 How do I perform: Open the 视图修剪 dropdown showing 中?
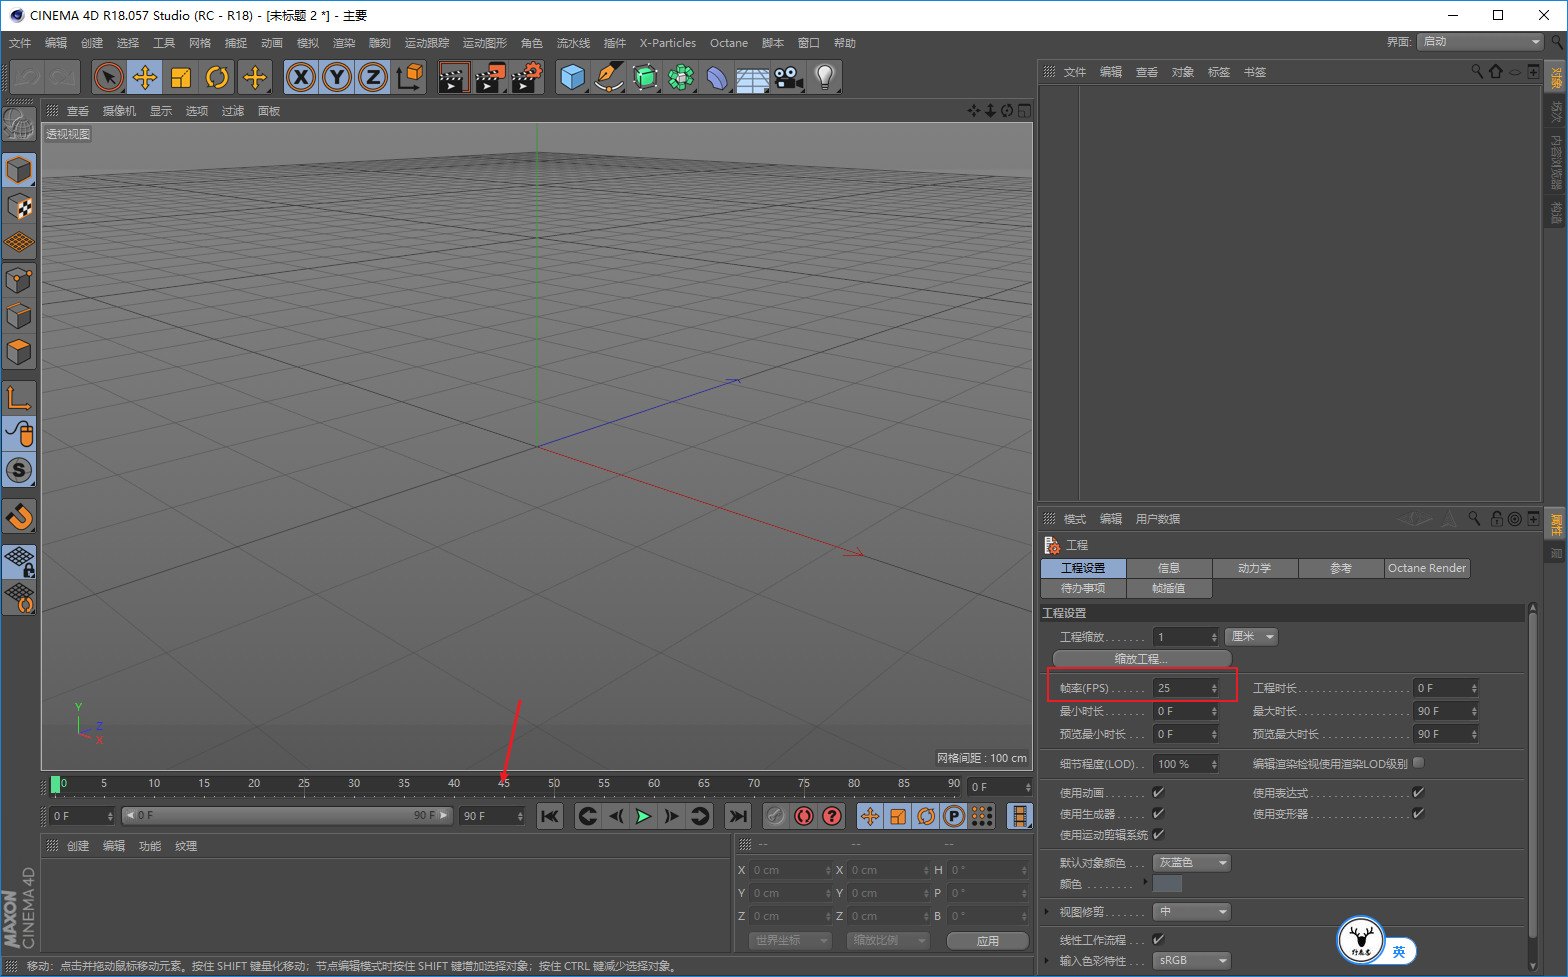click(x=1192, y=912)
